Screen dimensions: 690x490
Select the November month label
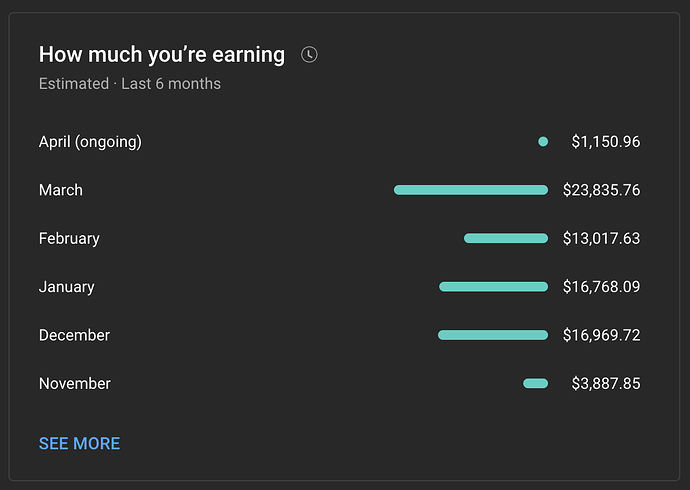(75, 384)
